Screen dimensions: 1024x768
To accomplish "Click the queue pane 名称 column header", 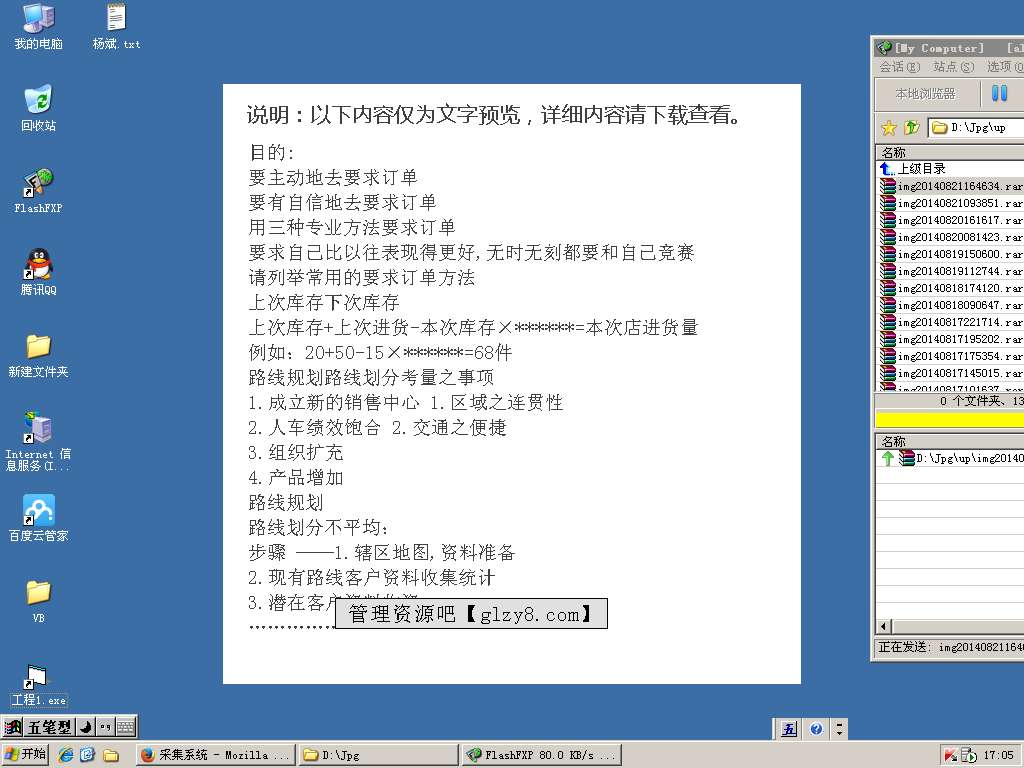I will pos(950,441).
